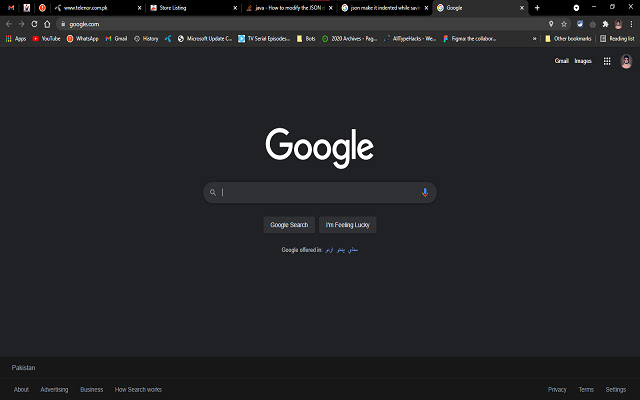Viewport: 640px width, 400px height.
Task: Open the Telenor icon bookmark
Action: click(168, 39)
